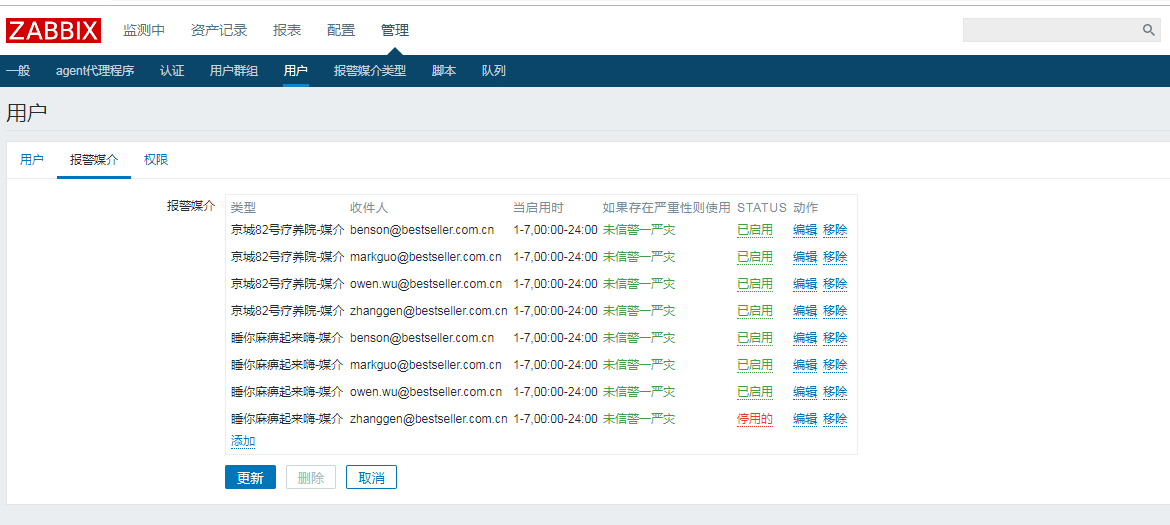
Task: Select owen.wu@bestseller.com.cn in 睡你麻痹起来嗨 row
Action: [x=426, y=392]
